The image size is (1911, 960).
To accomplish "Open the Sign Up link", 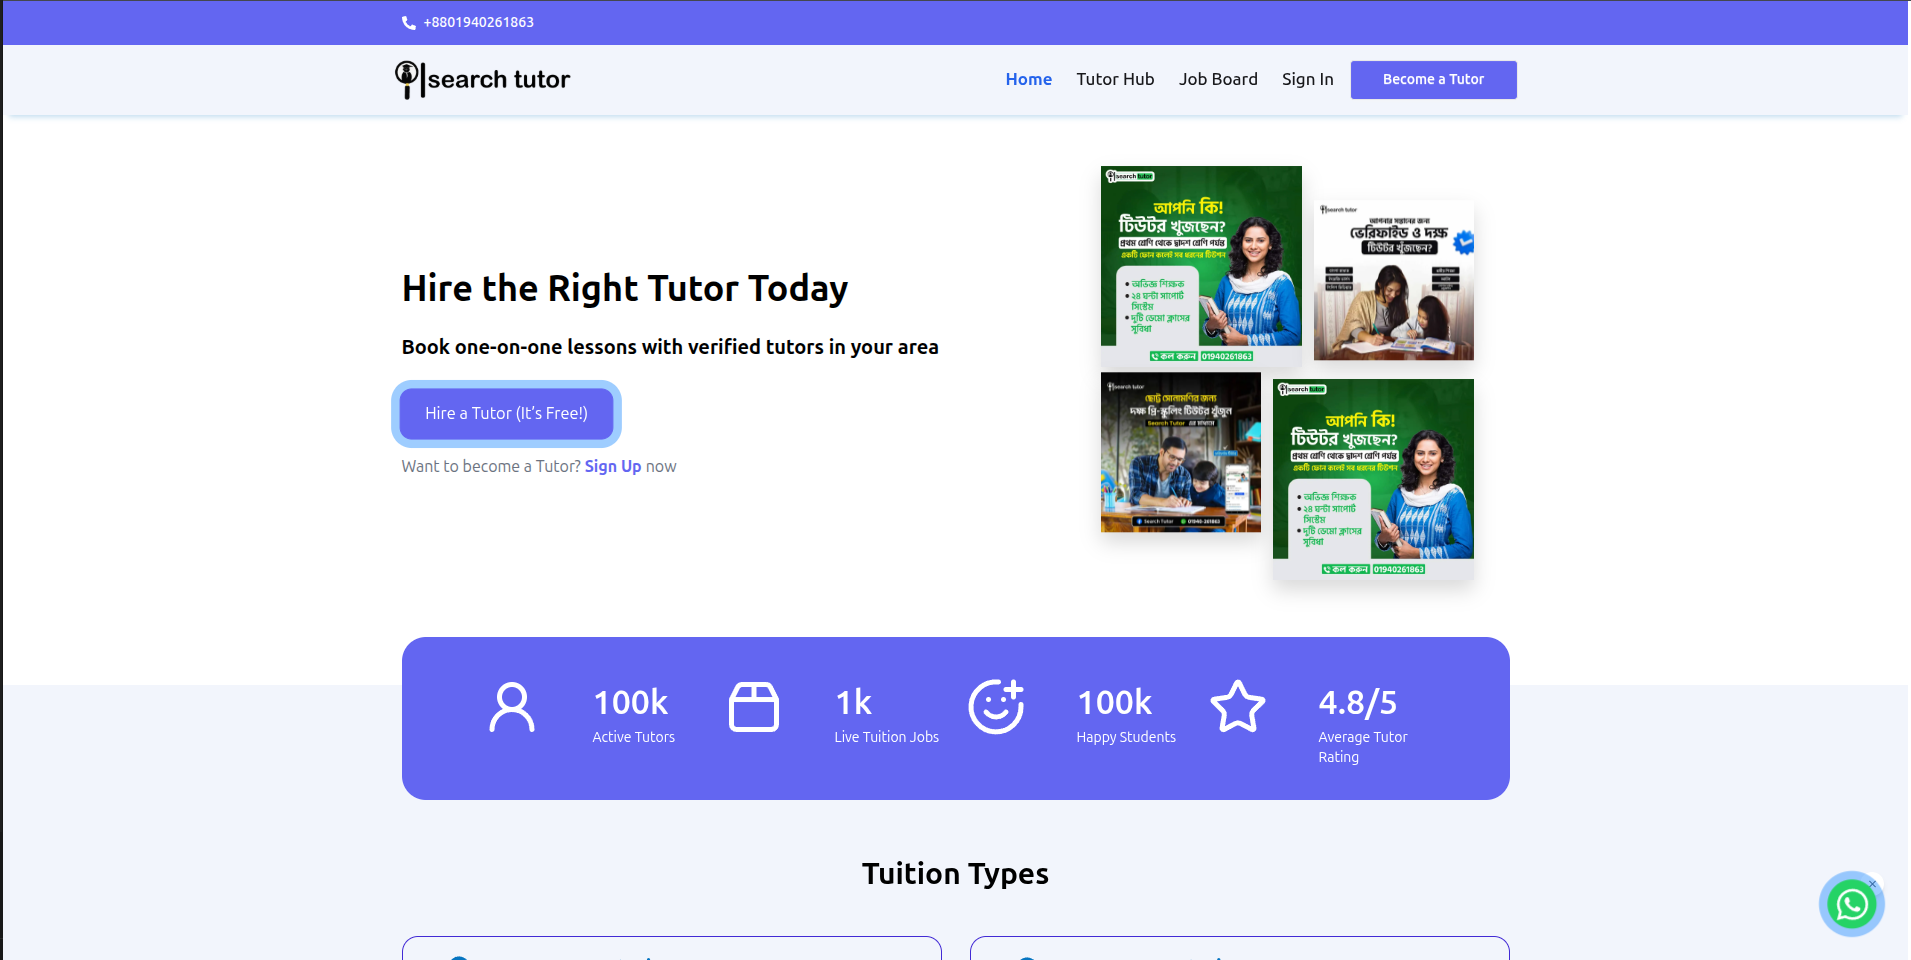I will (613, 466).
